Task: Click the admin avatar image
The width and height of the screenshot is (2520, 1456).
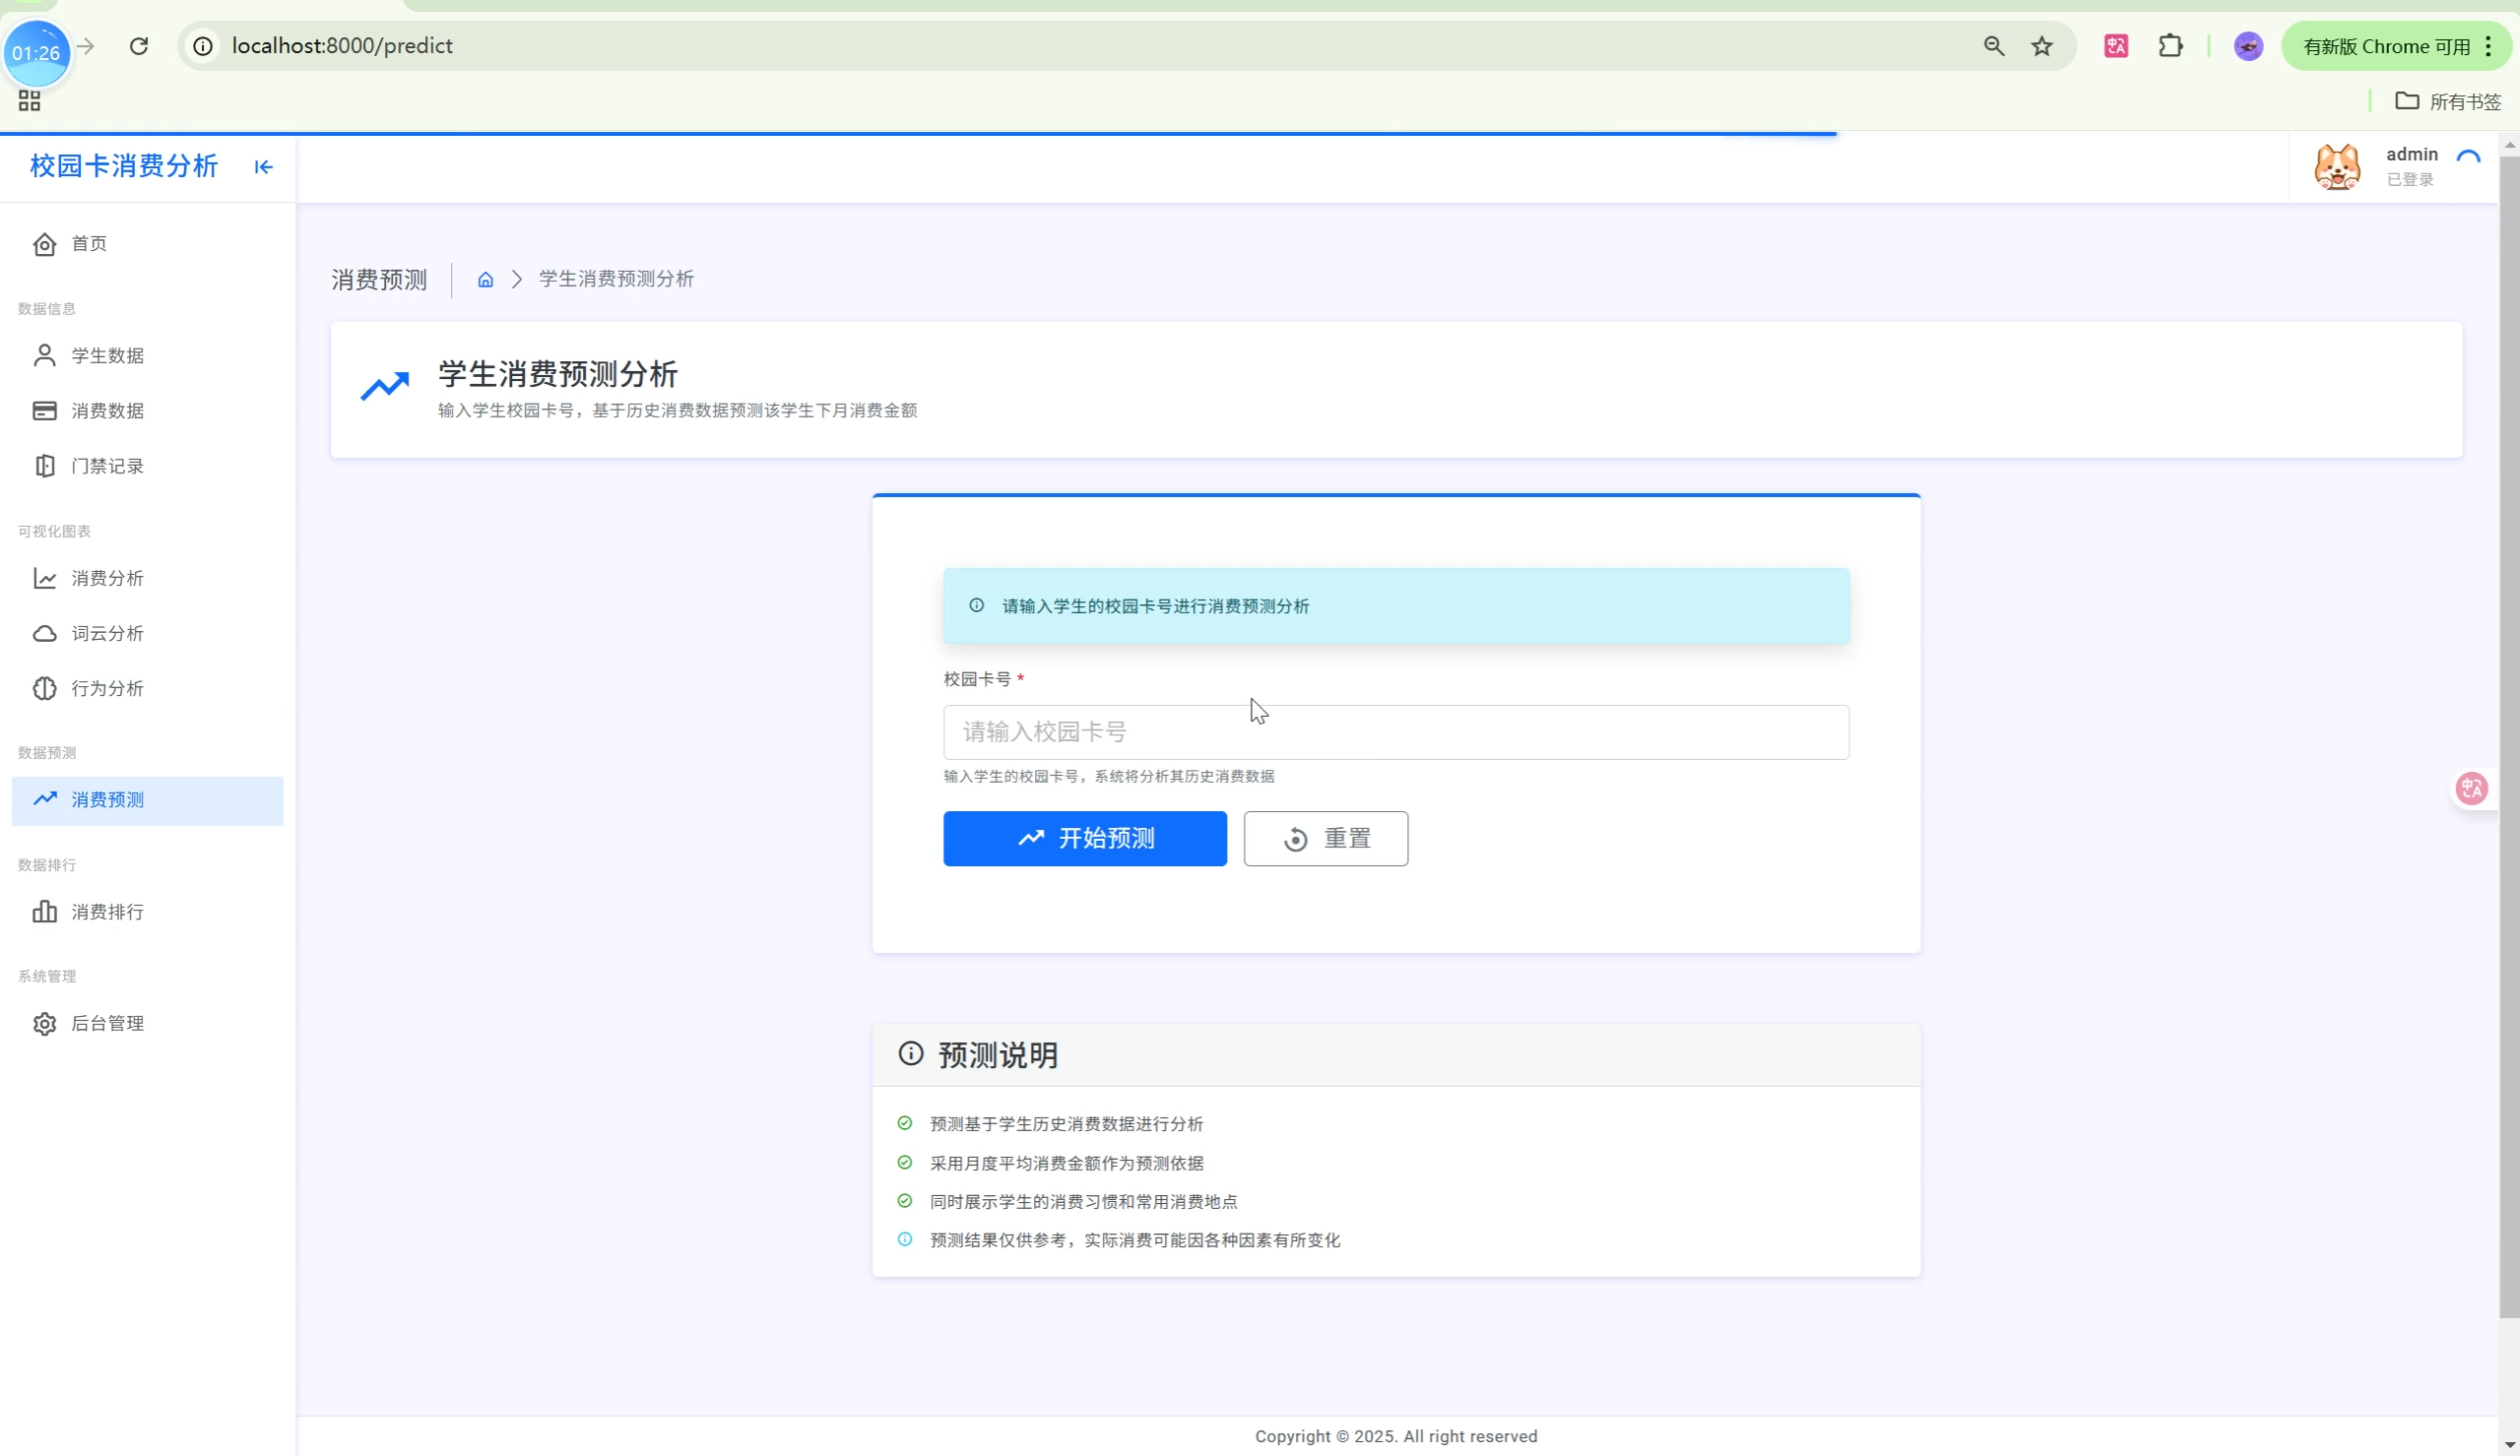Action: [2337, 167]
